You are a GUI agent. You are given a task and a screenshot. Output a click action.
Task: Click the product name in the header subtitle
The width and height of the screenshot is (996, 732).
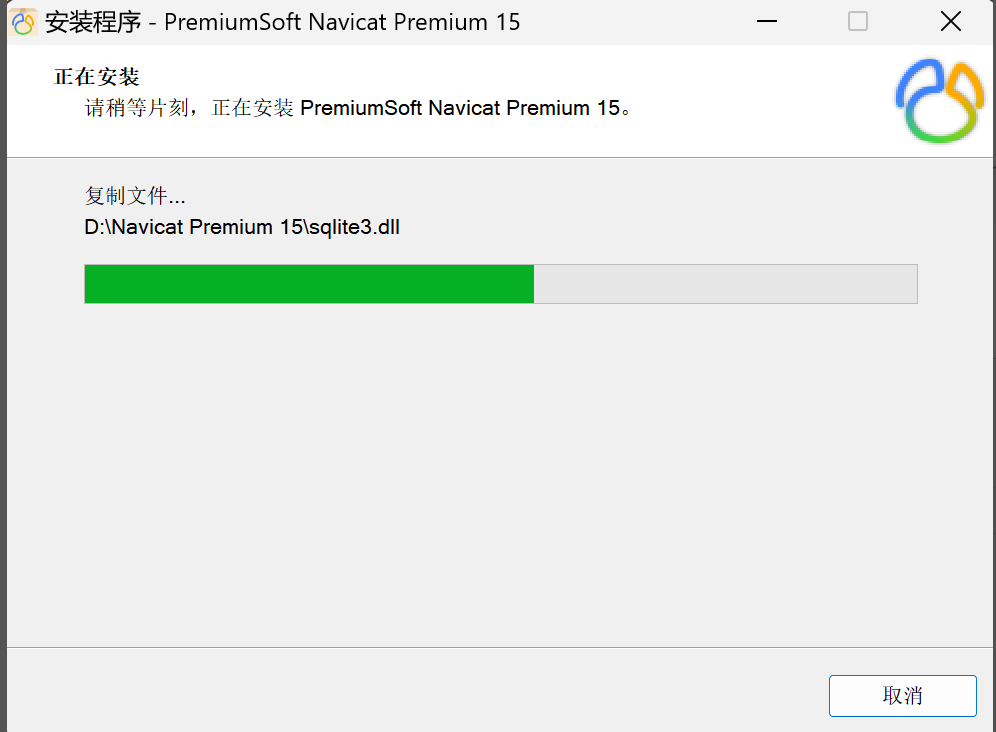point(460,108)
